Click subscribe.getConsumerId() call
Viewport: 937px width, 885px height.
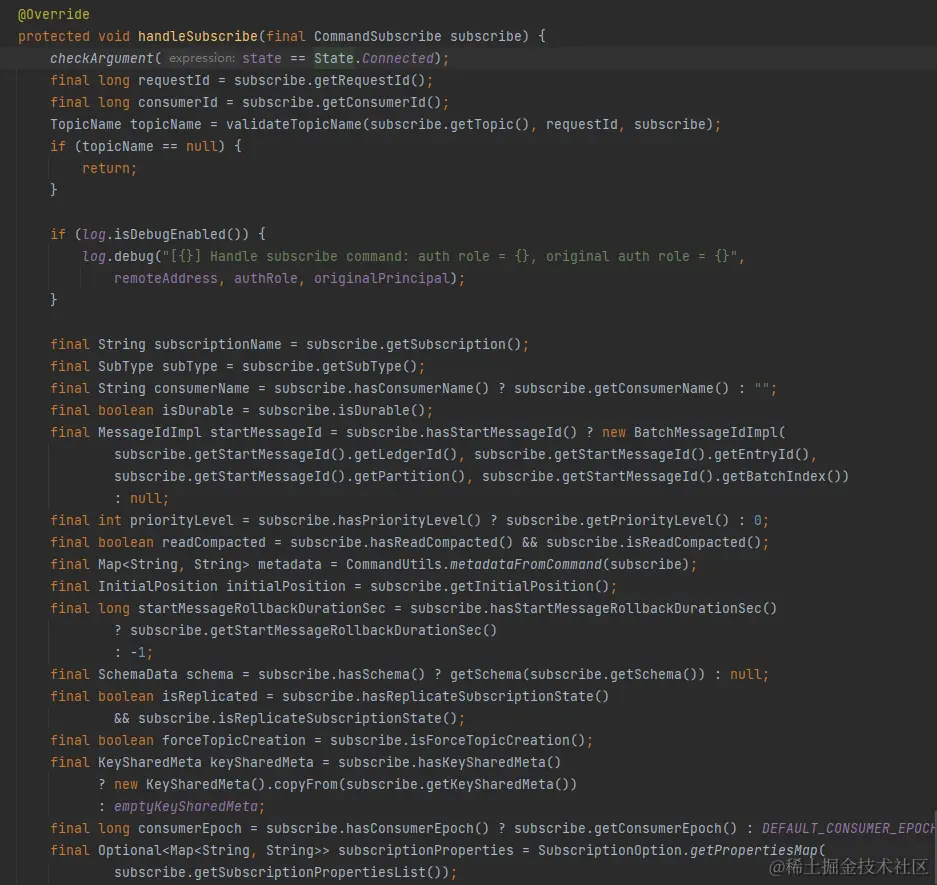point(341,103)
